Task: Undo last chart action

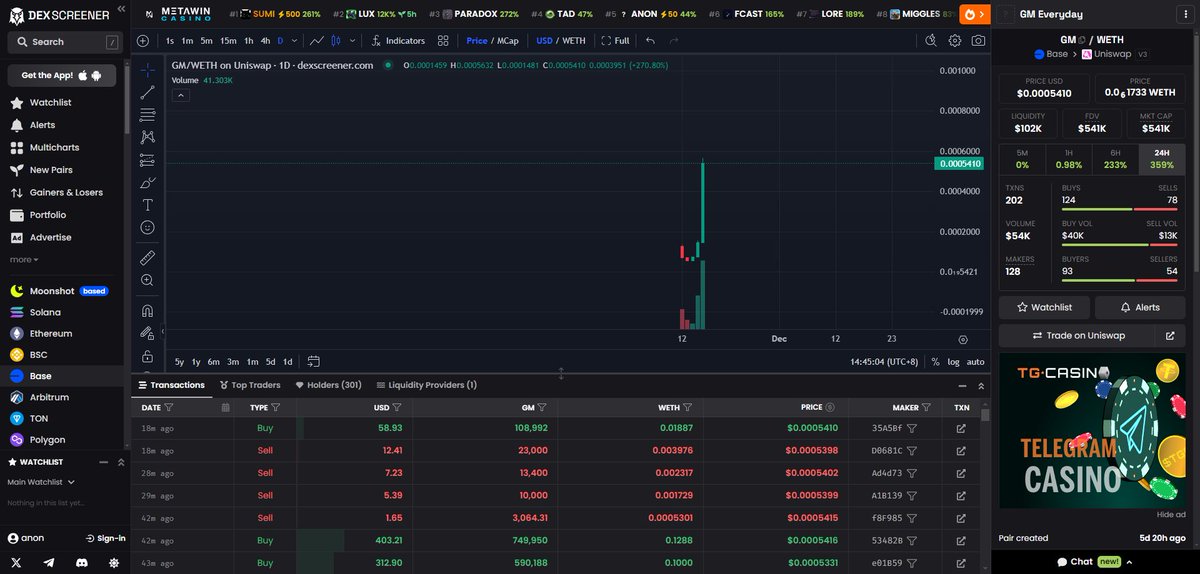Action: point(651,41)
